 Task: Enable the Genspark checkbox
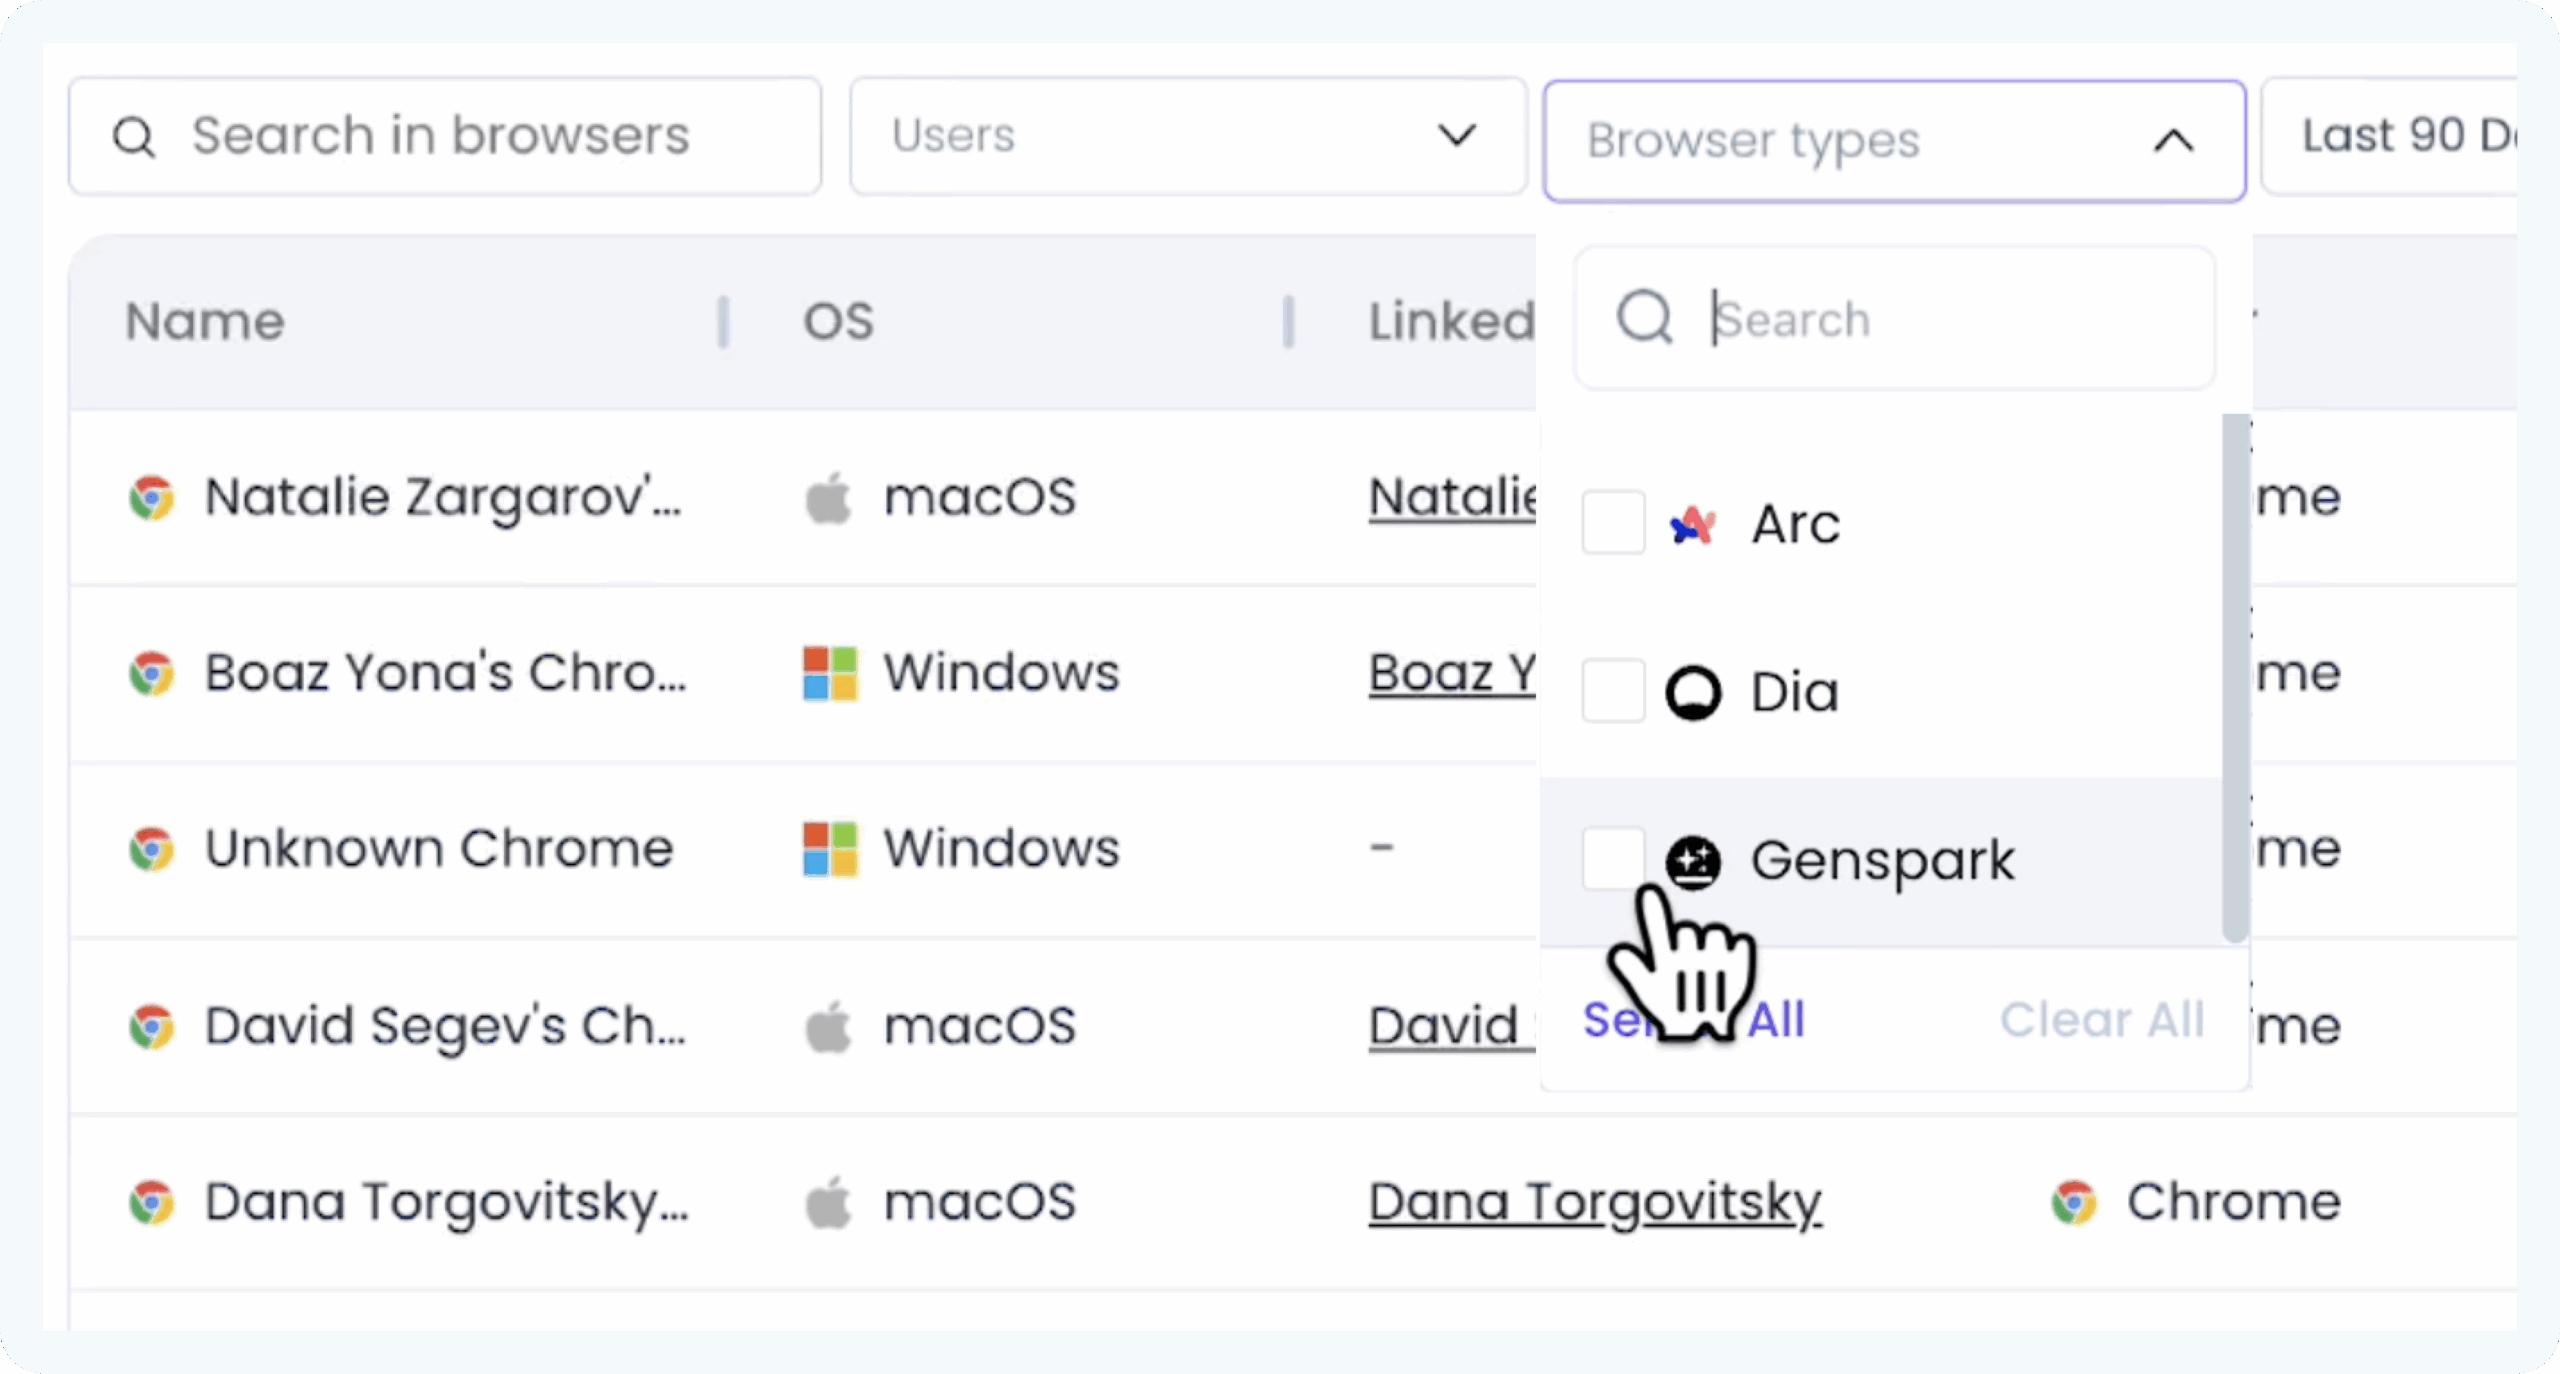pyautogui.click(x=1613, y=858)
